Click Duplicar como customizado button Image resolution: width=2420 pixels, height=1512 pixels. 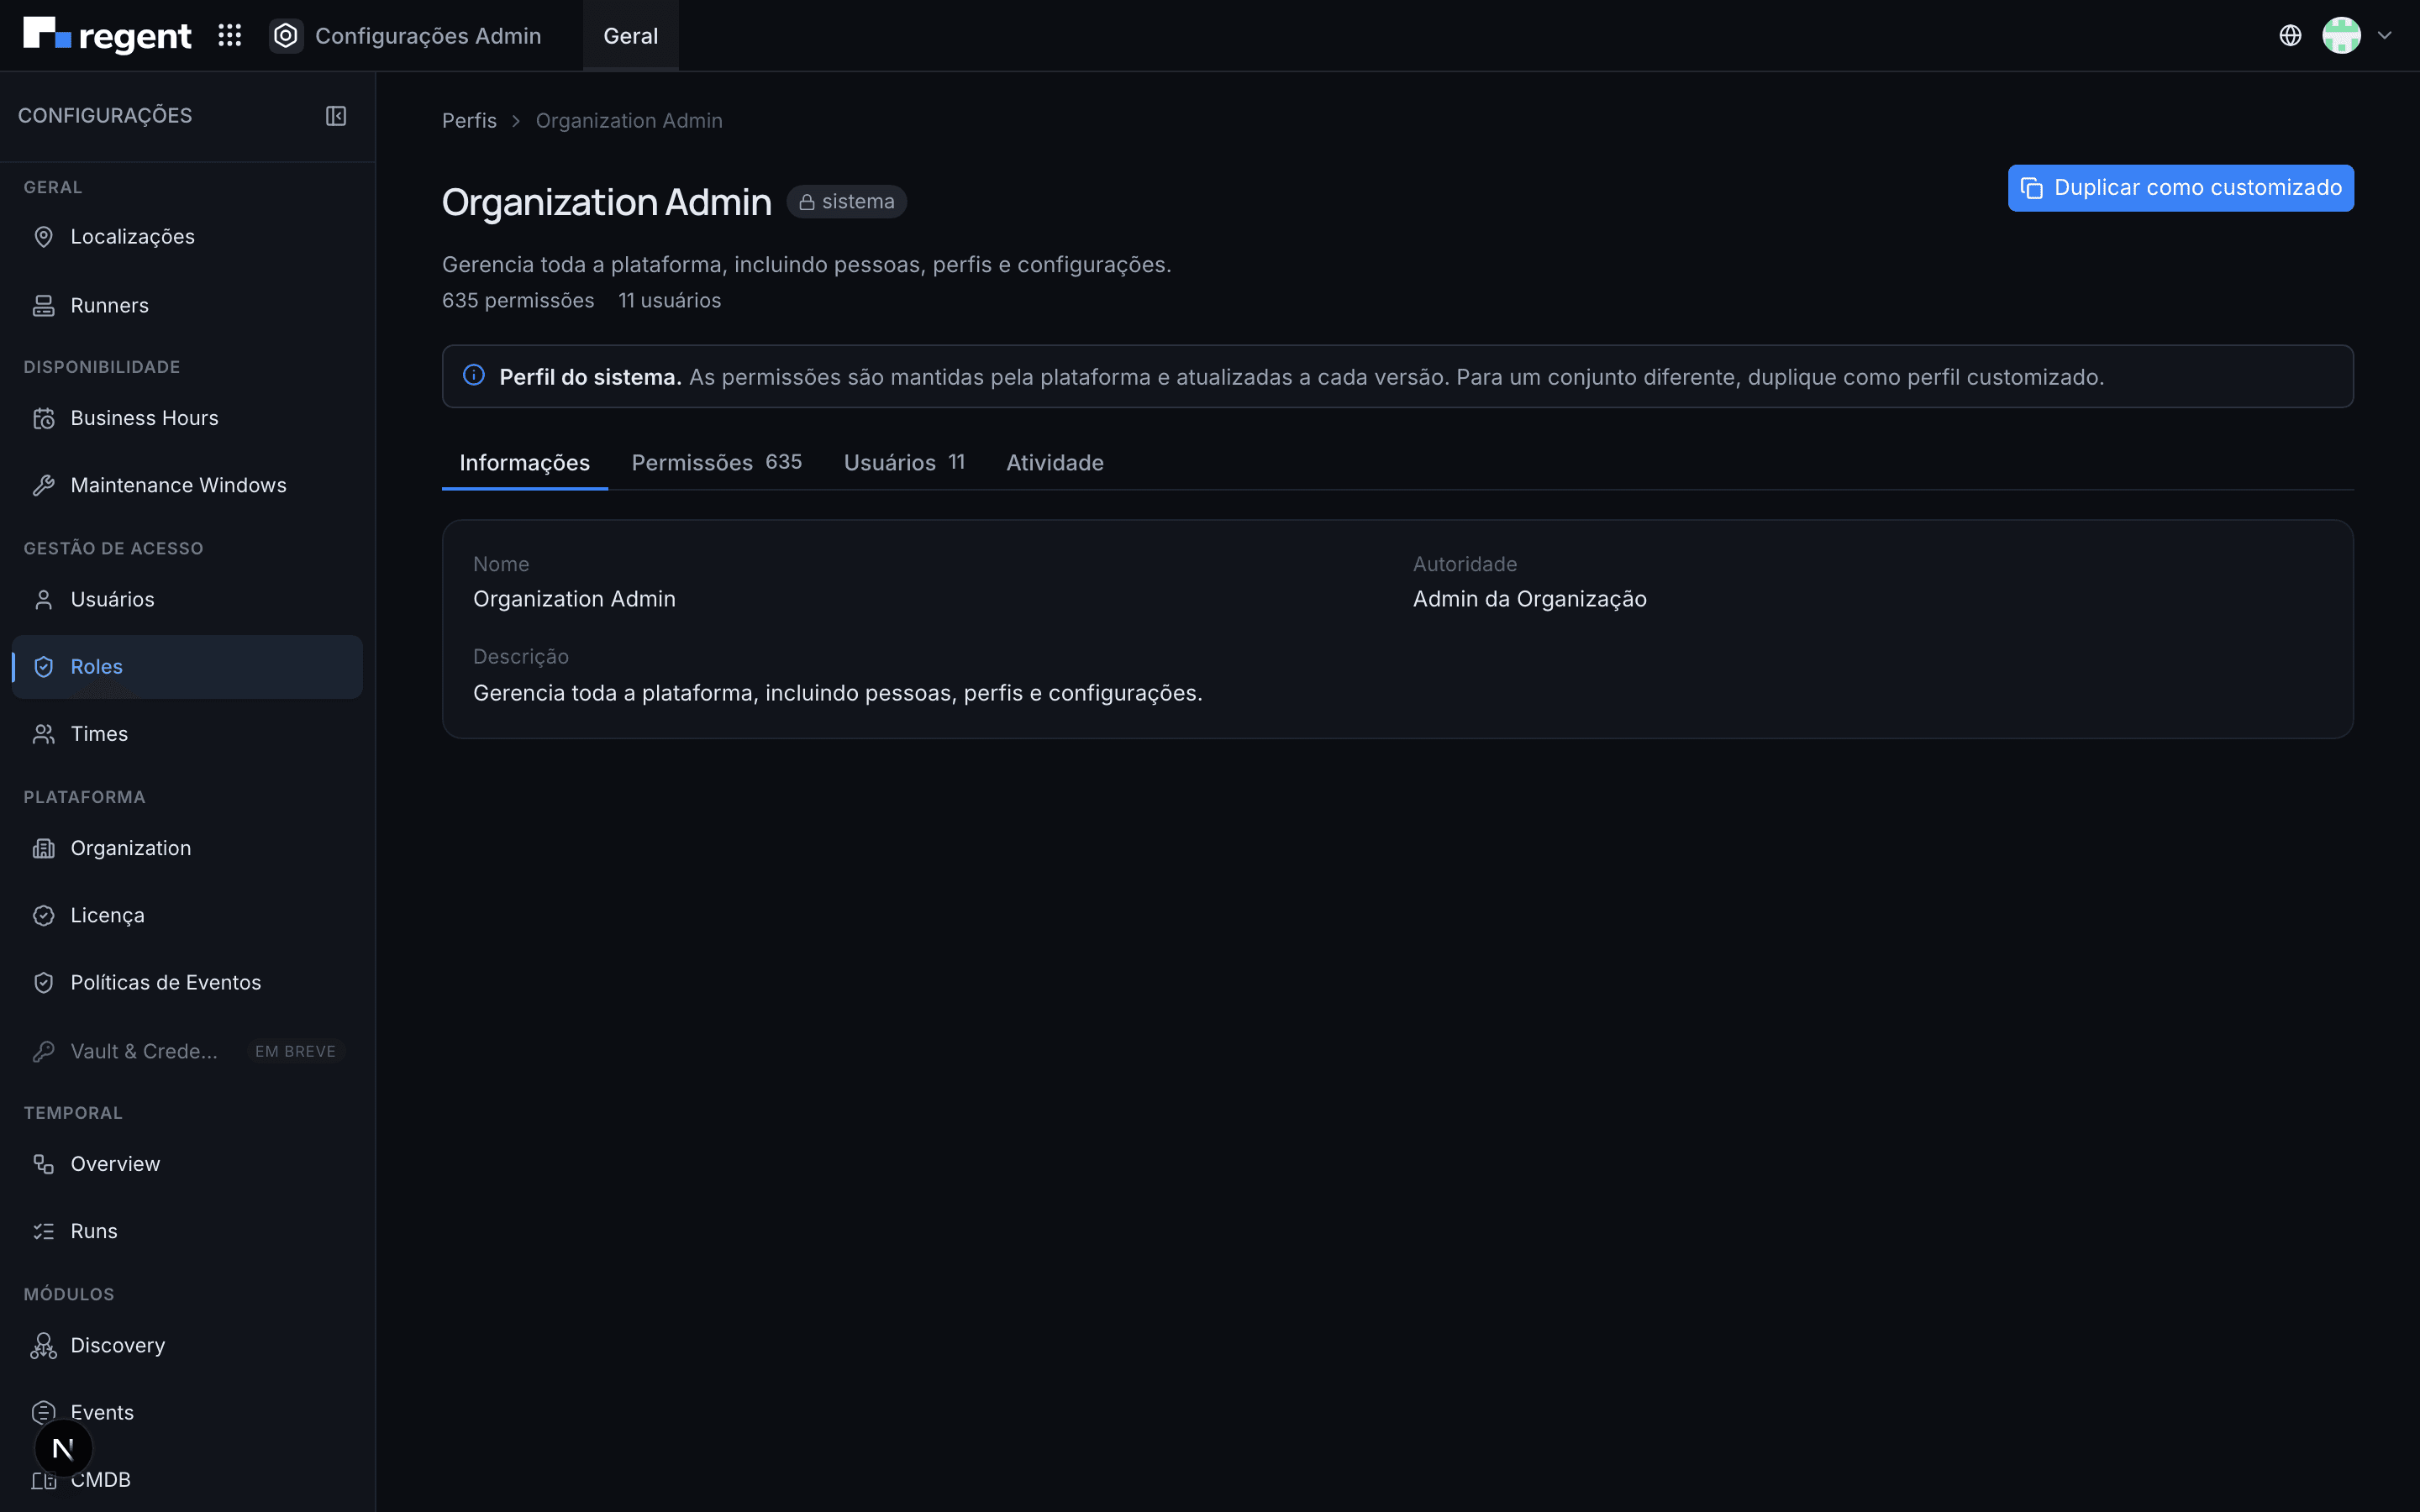pyautogui.click(x=2180, y=188)
